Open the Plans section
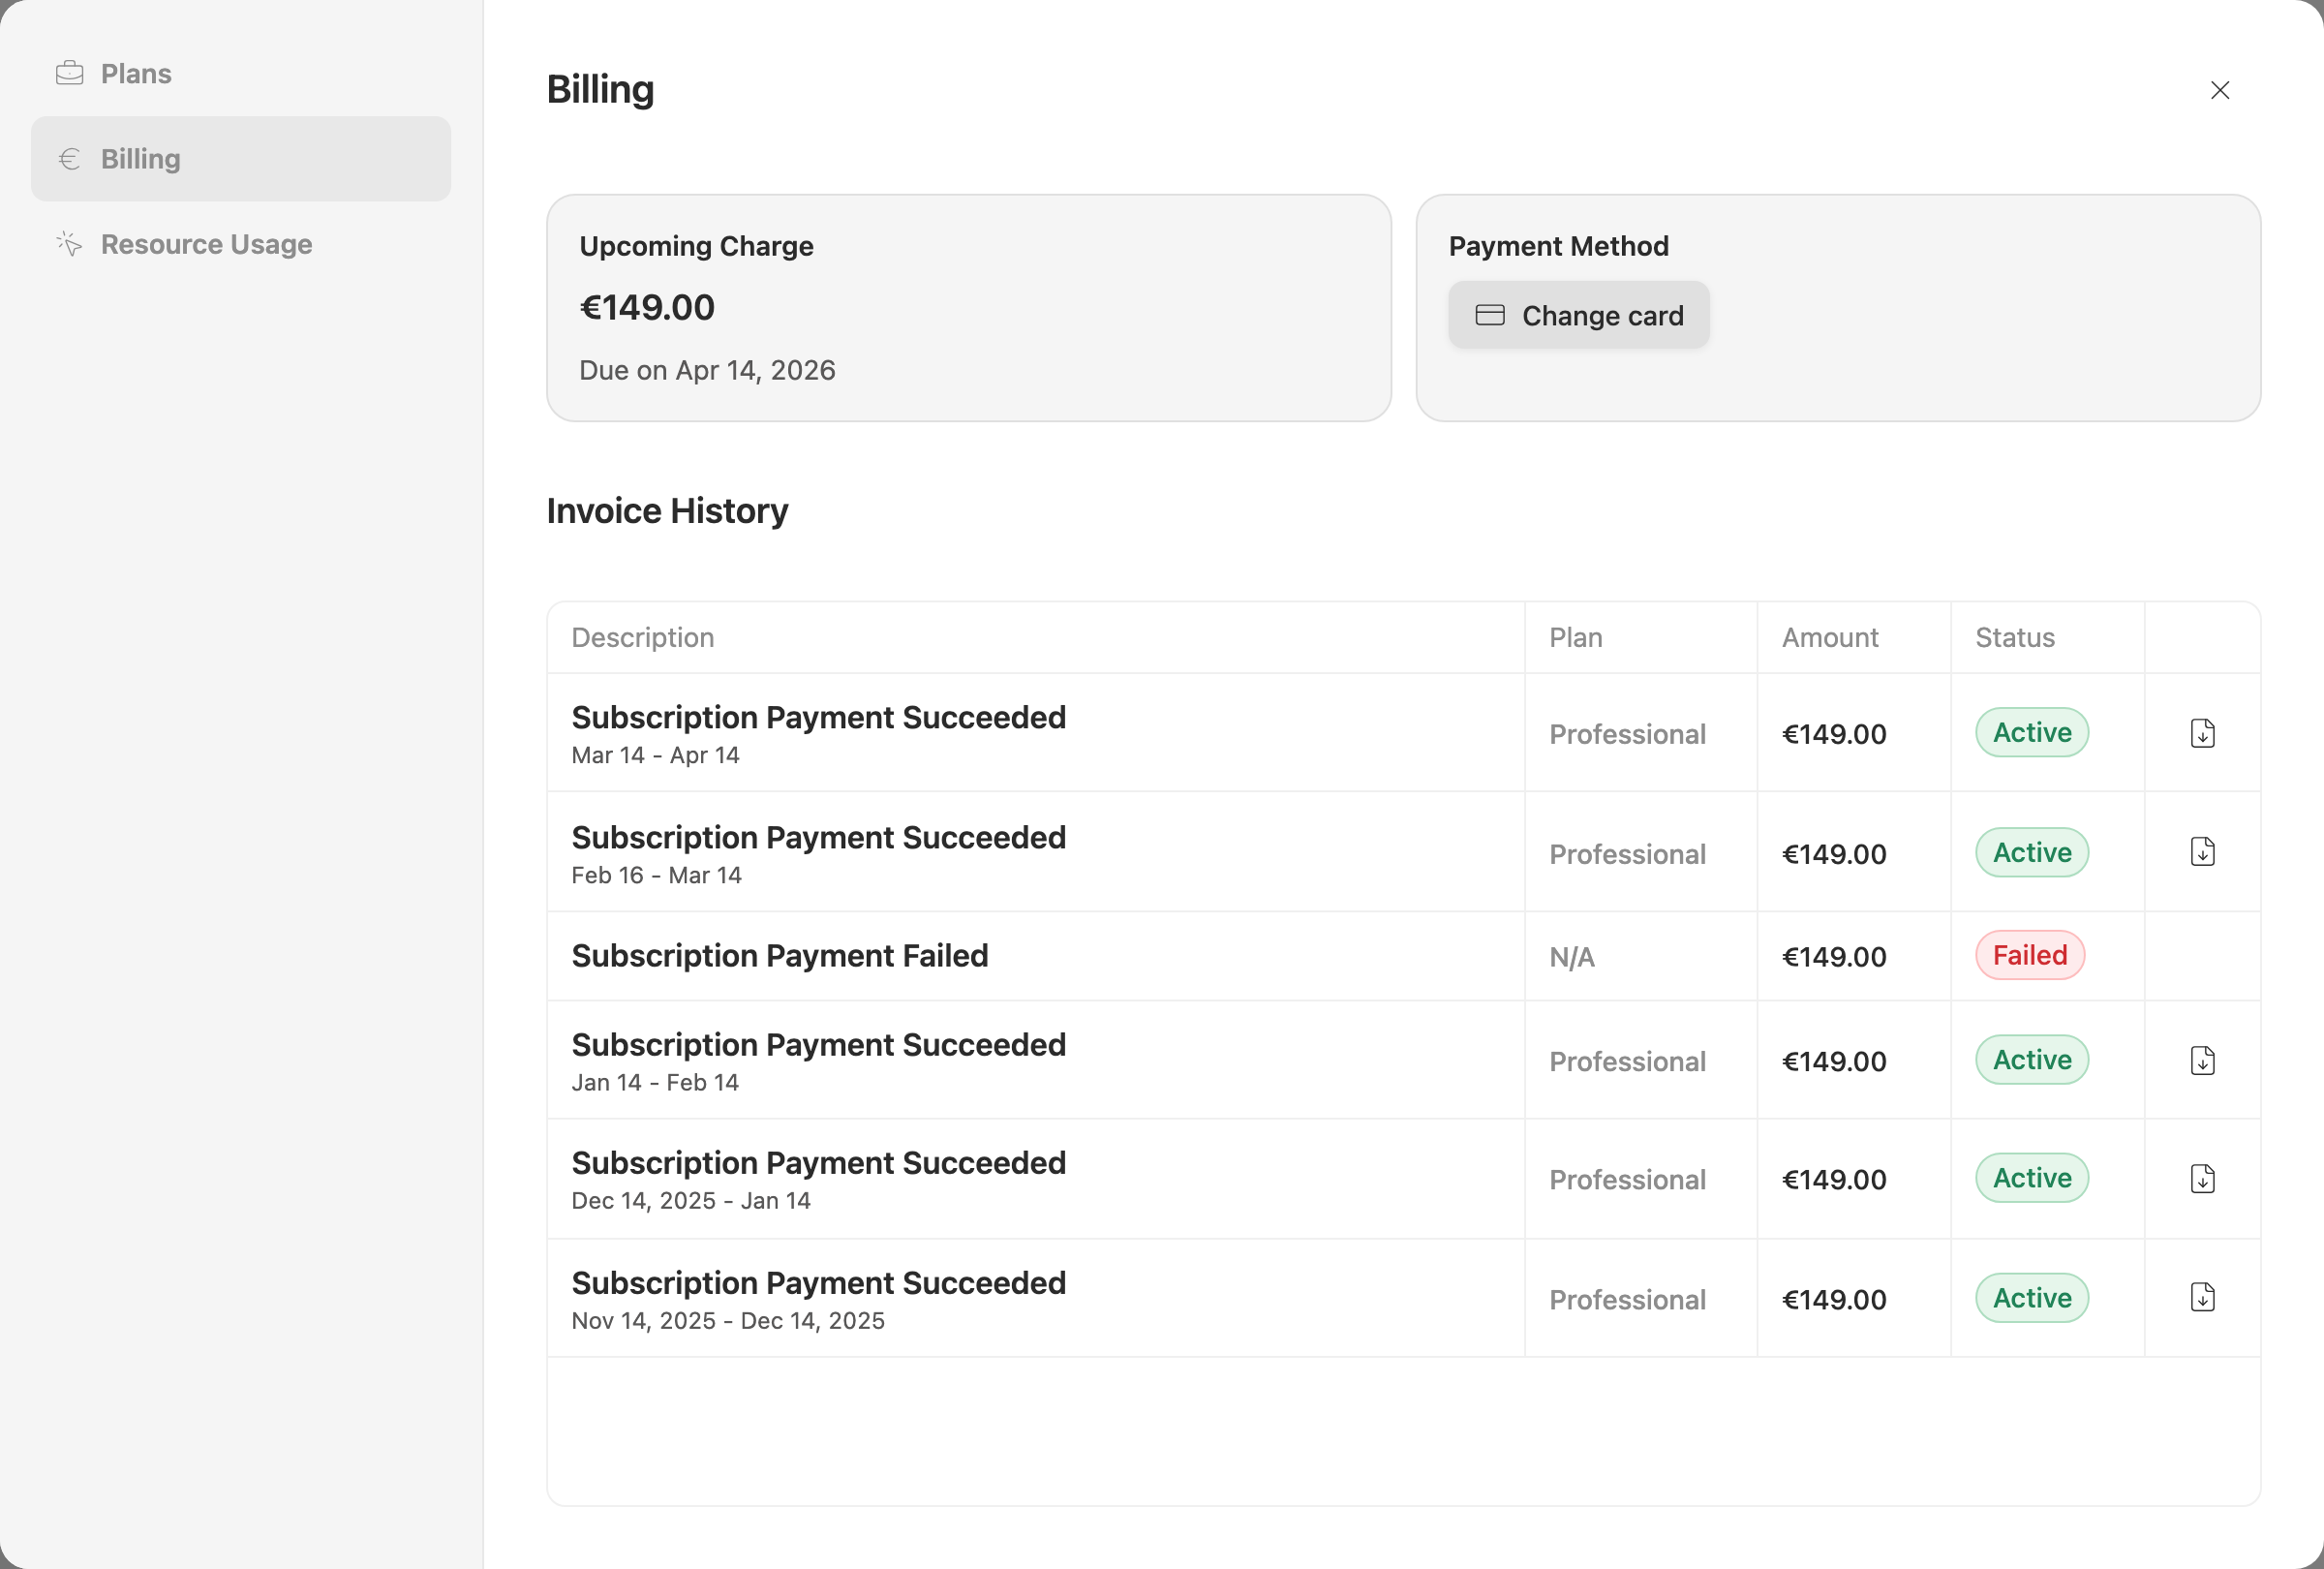 [241, 74]
